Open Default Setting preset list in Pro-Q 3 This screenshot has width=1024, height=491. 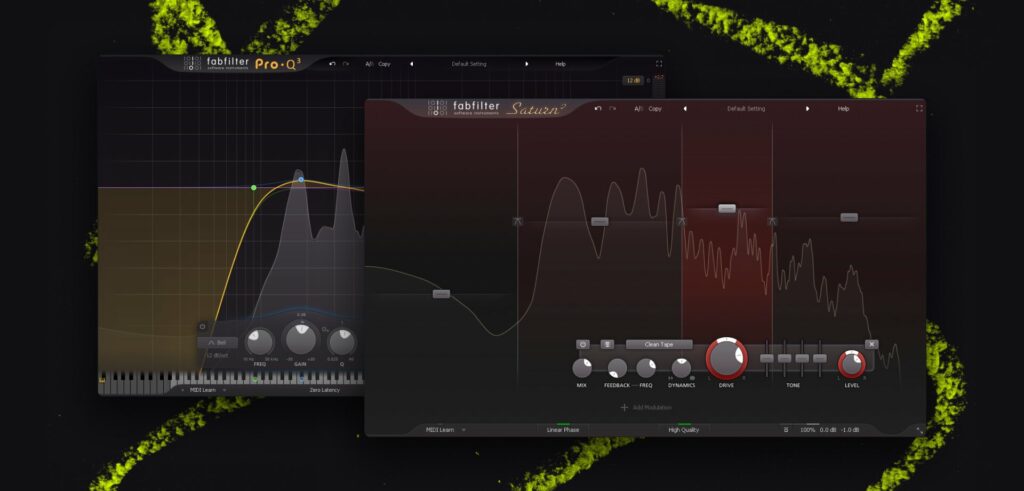pyautogui.click(x=469, y=64)
